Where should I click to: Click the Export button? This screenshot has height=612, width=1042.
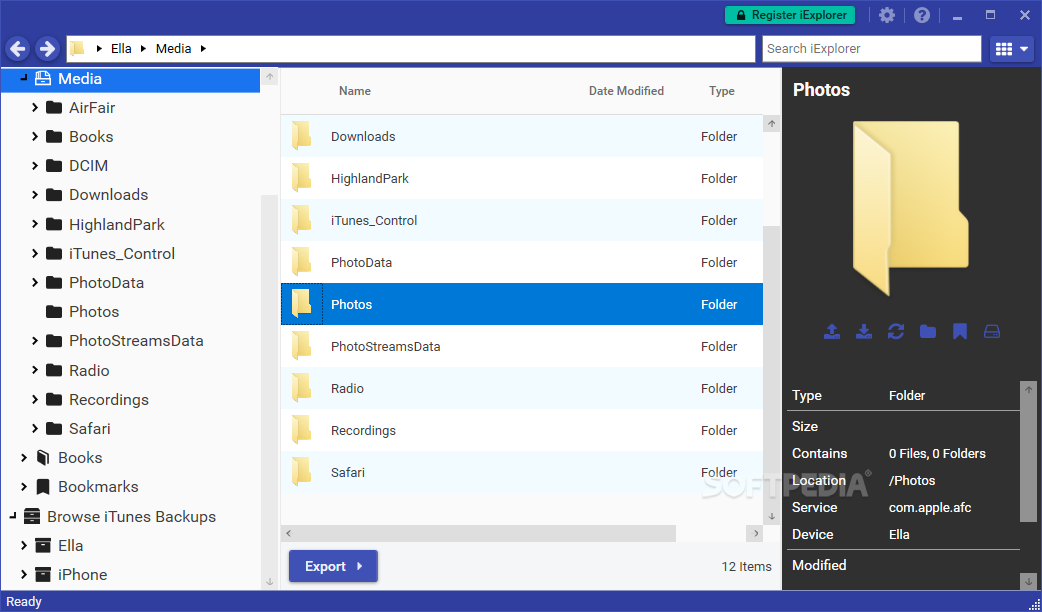click(x=333, y=566)
